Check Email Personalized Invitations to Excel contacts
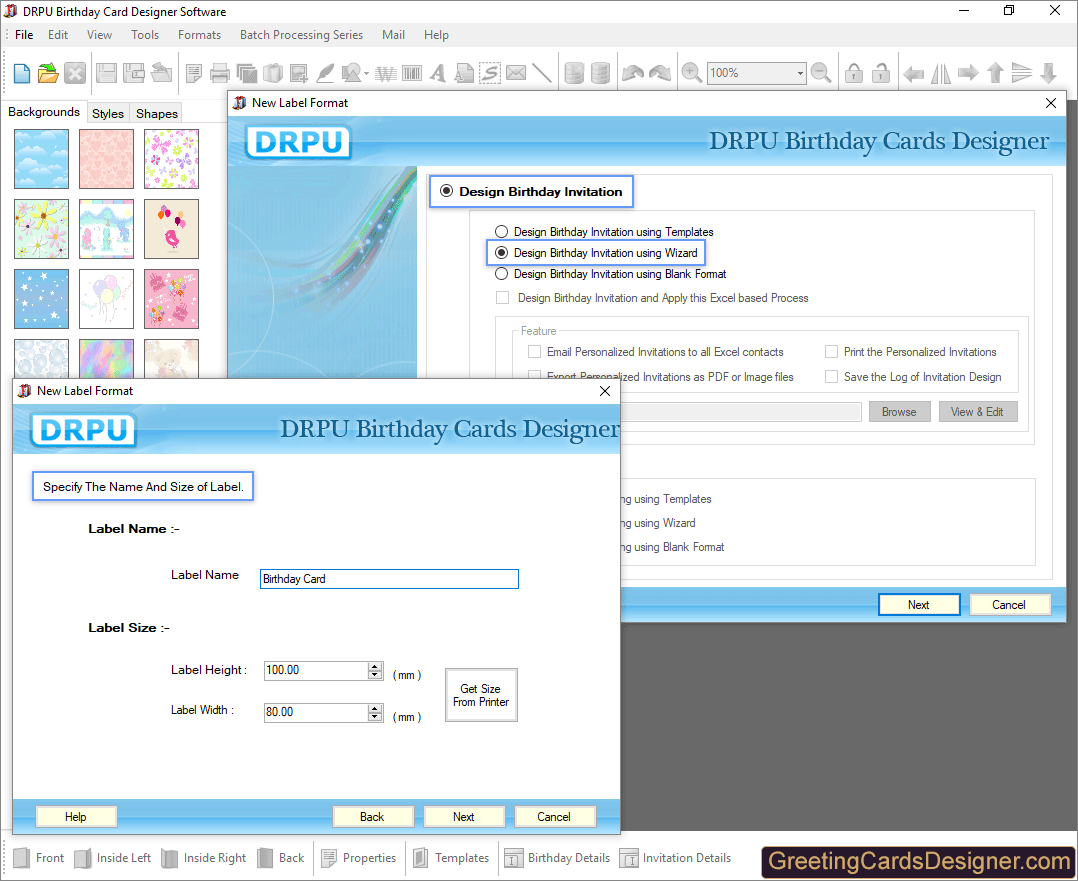This screenshot has width=1078, height=881. tap(534, 351)
